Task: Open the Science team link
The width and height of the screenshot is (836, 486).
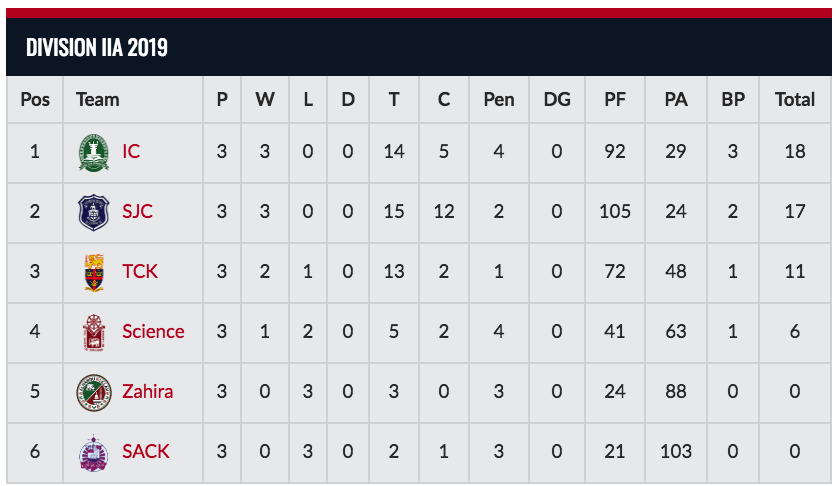Action: (x=153, y=331)
